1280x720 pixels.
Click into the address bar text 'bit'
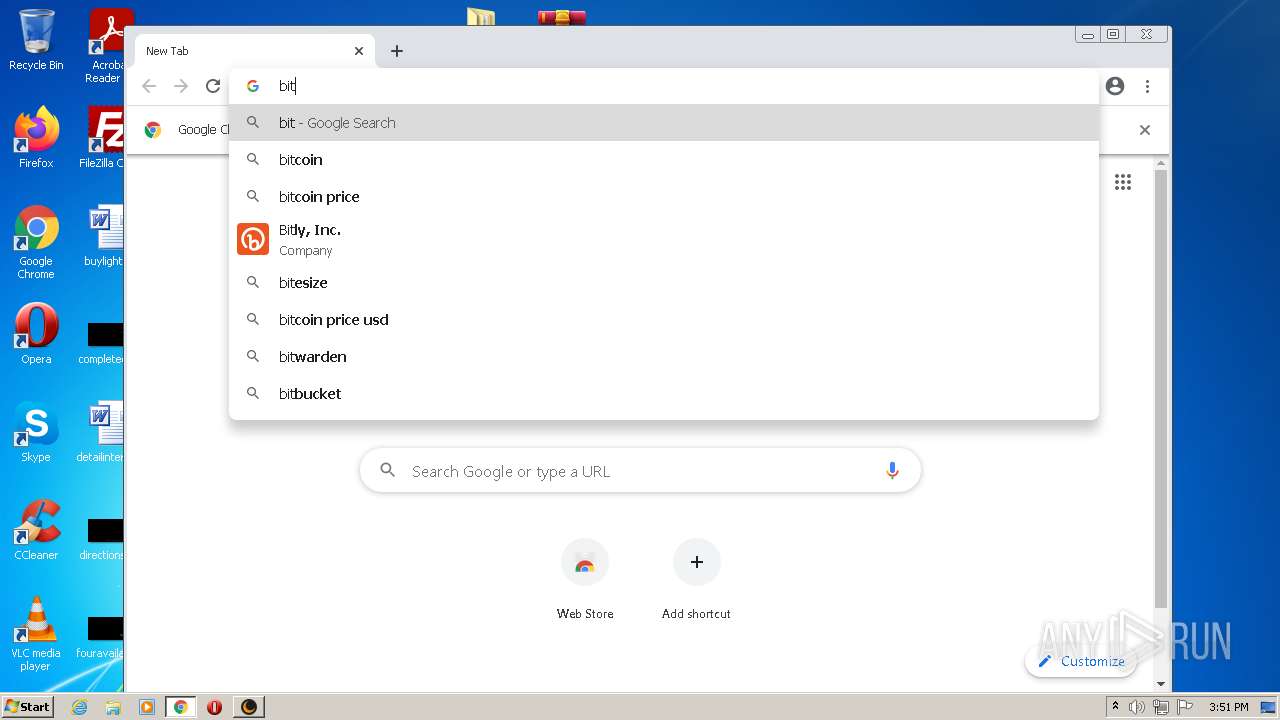(287, 86)
